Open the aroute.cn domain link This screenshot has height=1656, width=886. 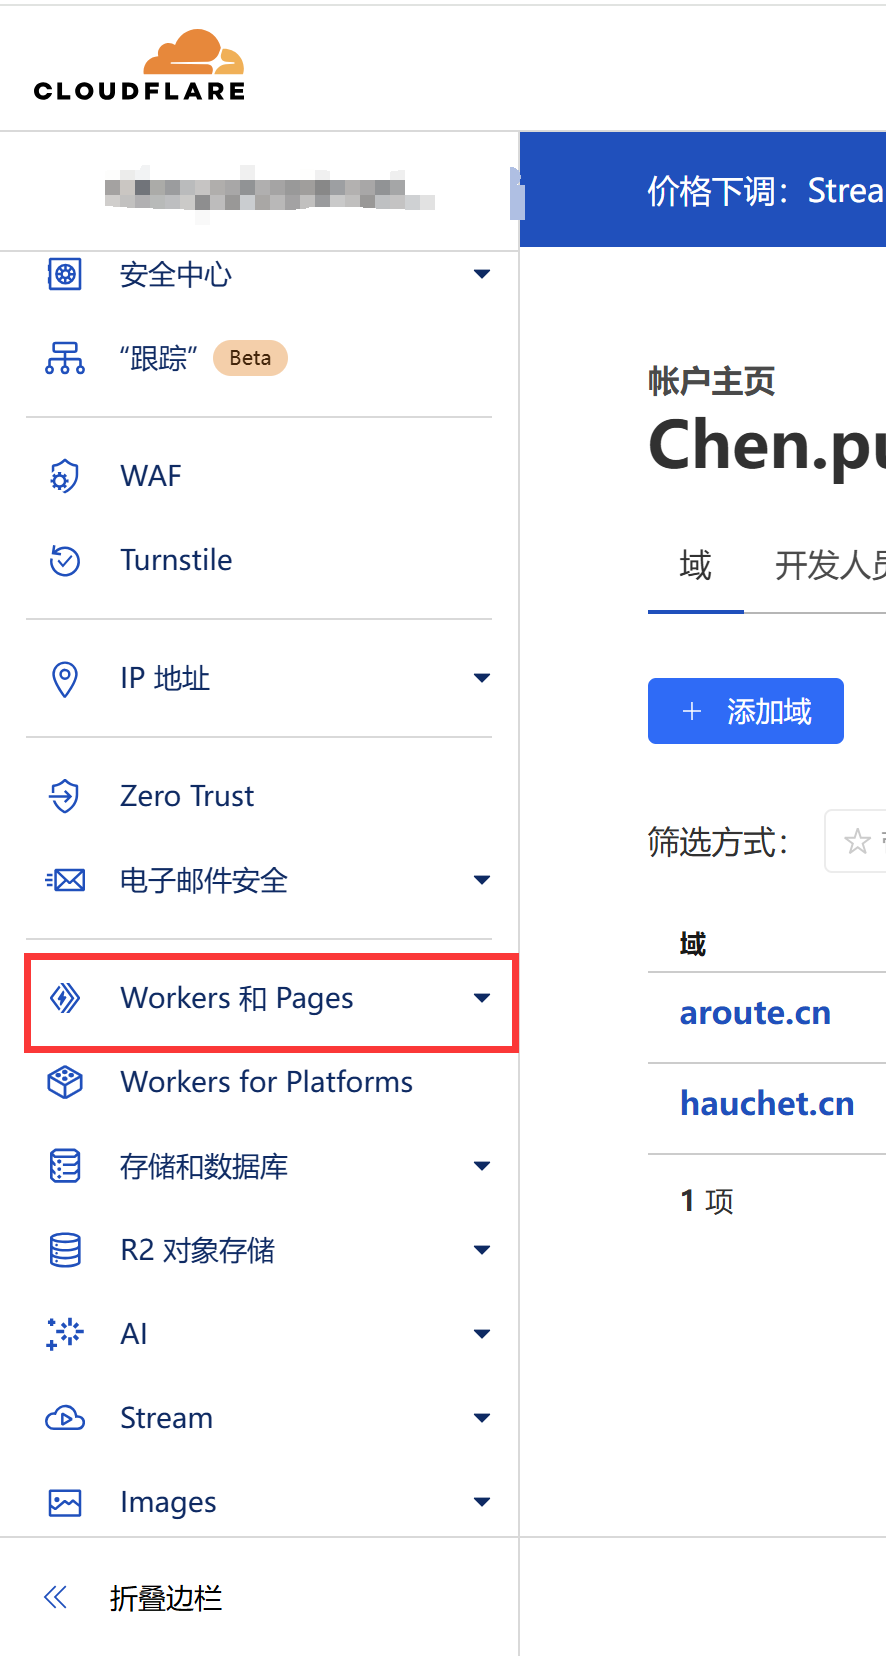(x=755, y=1014)
